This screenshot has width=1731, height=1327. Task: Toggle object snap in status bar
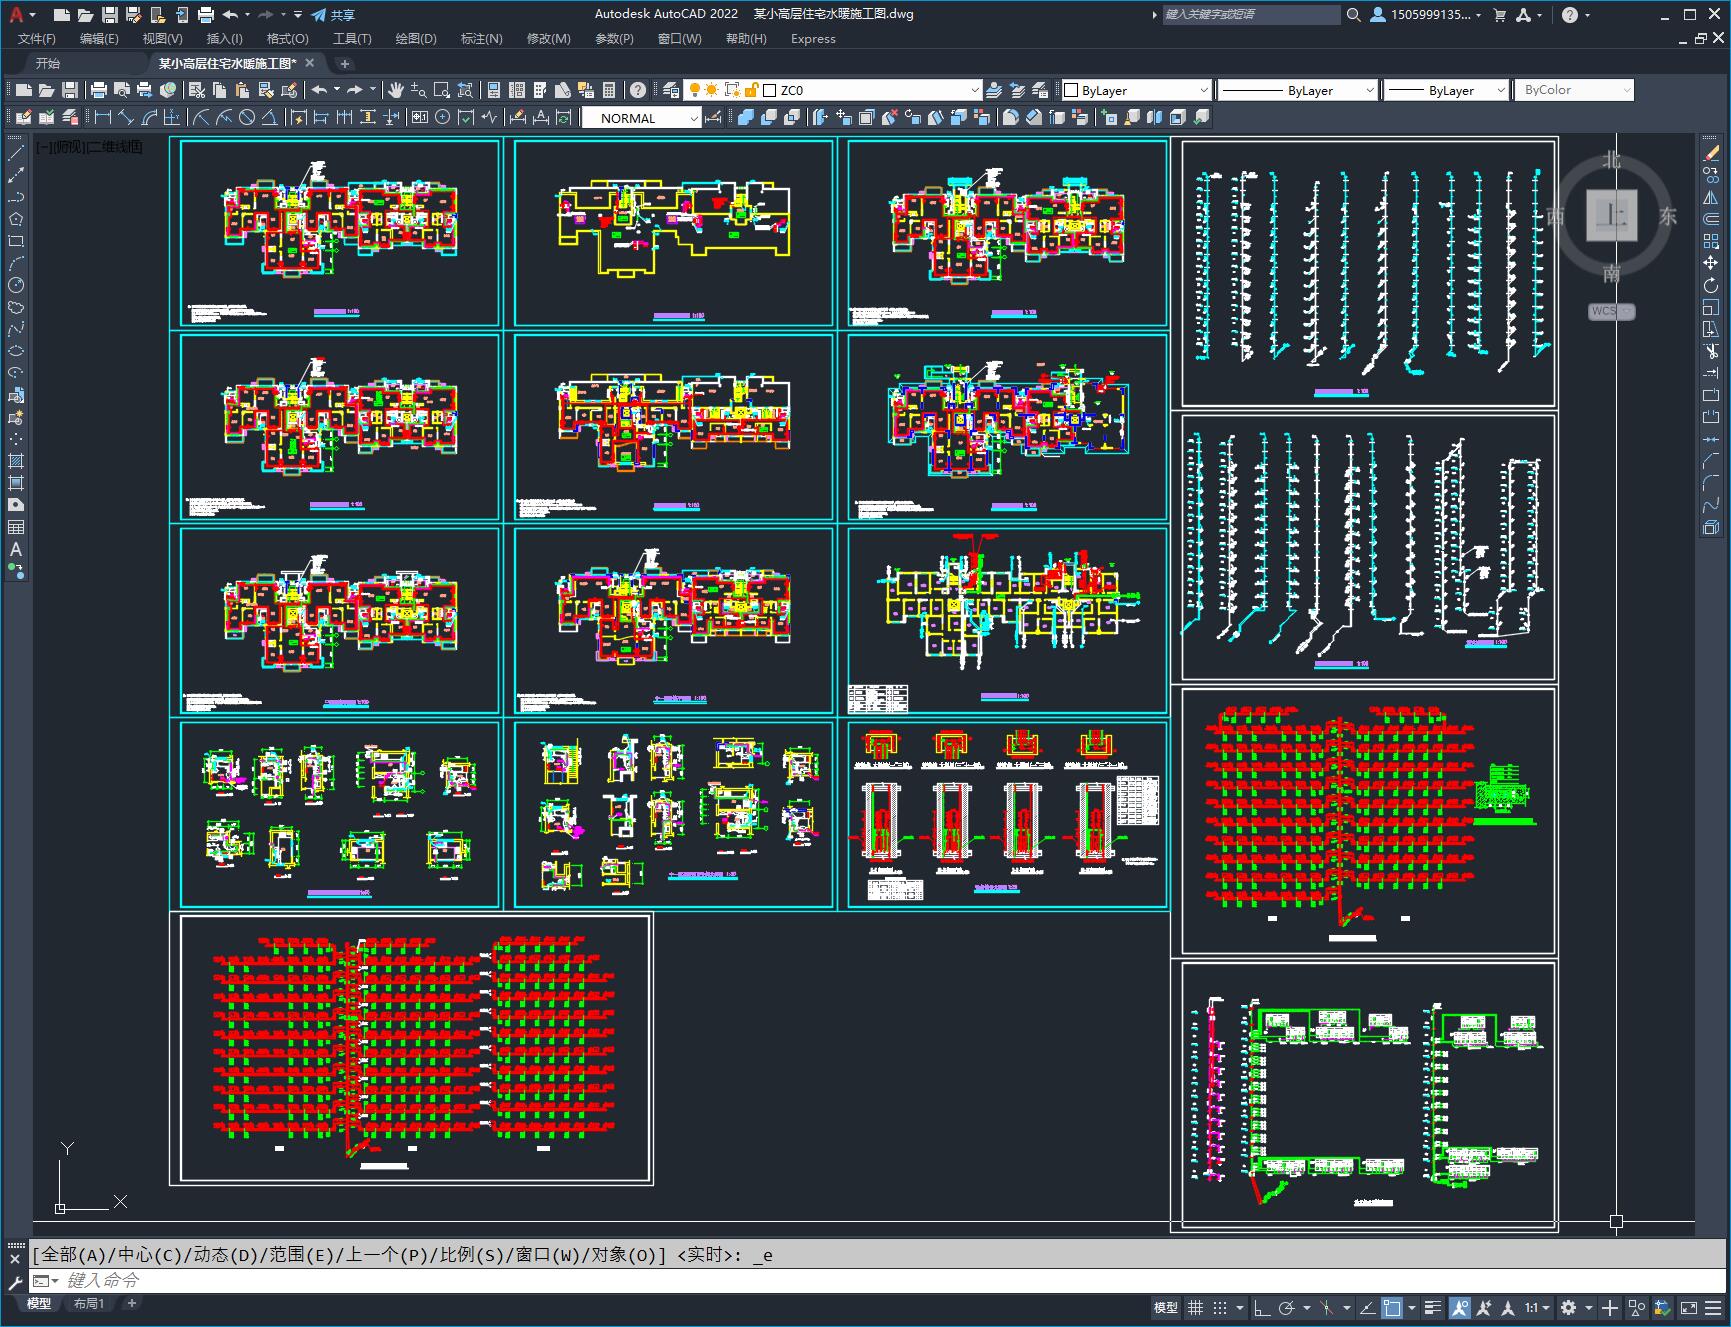[1391, 1307]
